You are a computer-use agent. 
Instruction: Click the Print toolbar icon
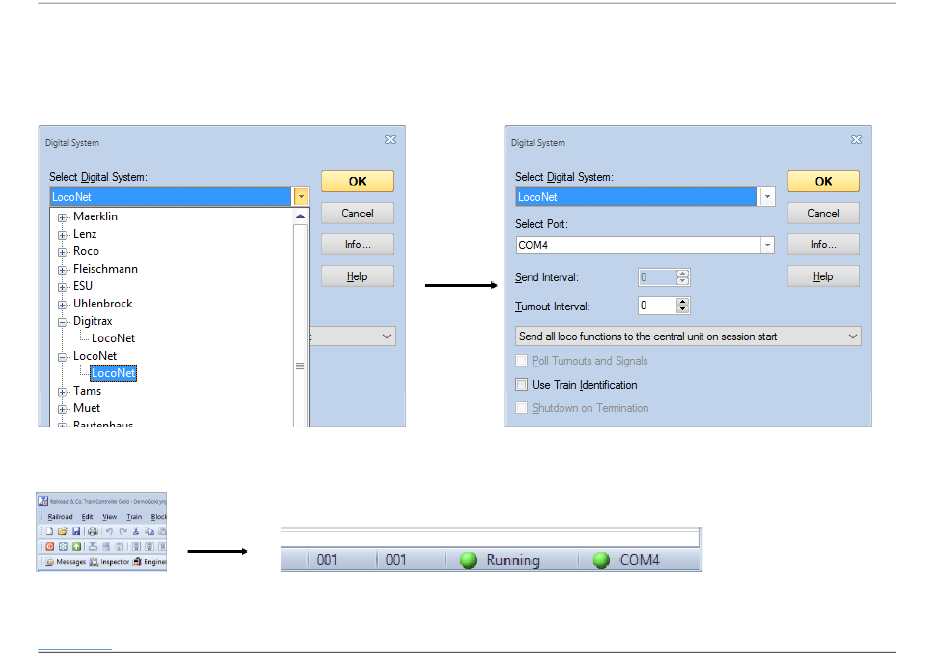pos(93,531)
